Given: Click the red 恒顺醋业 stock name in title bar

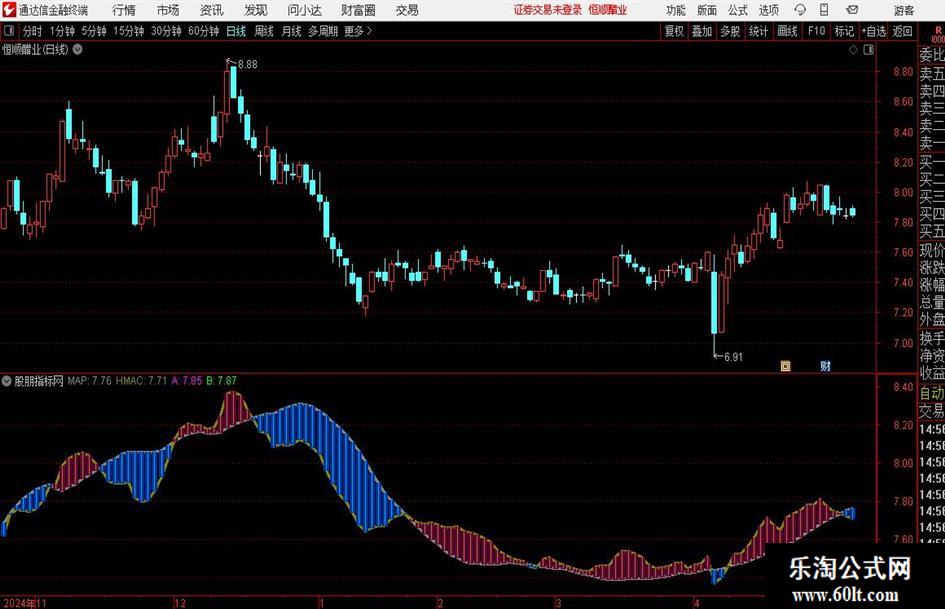Looking at the screenshot, I should point(608,10).
